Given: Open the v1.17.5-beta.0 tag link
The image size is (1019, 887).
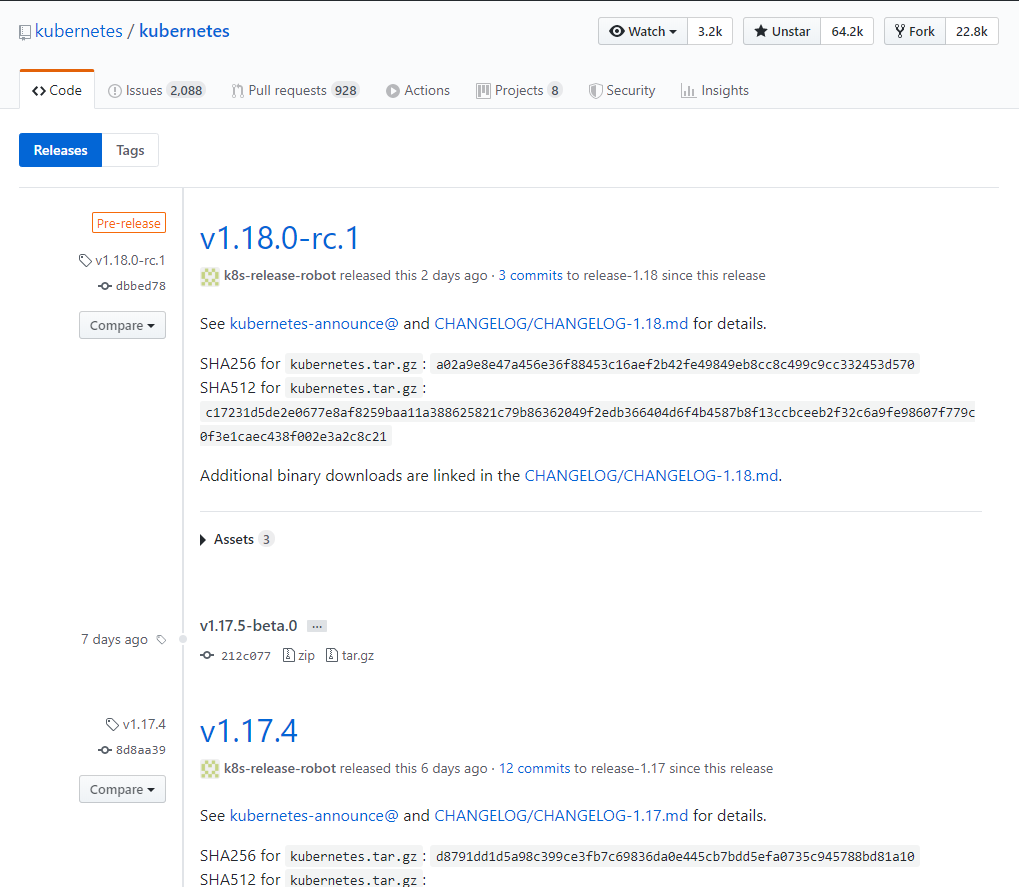Looking at the screenshot, I should [248, 626].
